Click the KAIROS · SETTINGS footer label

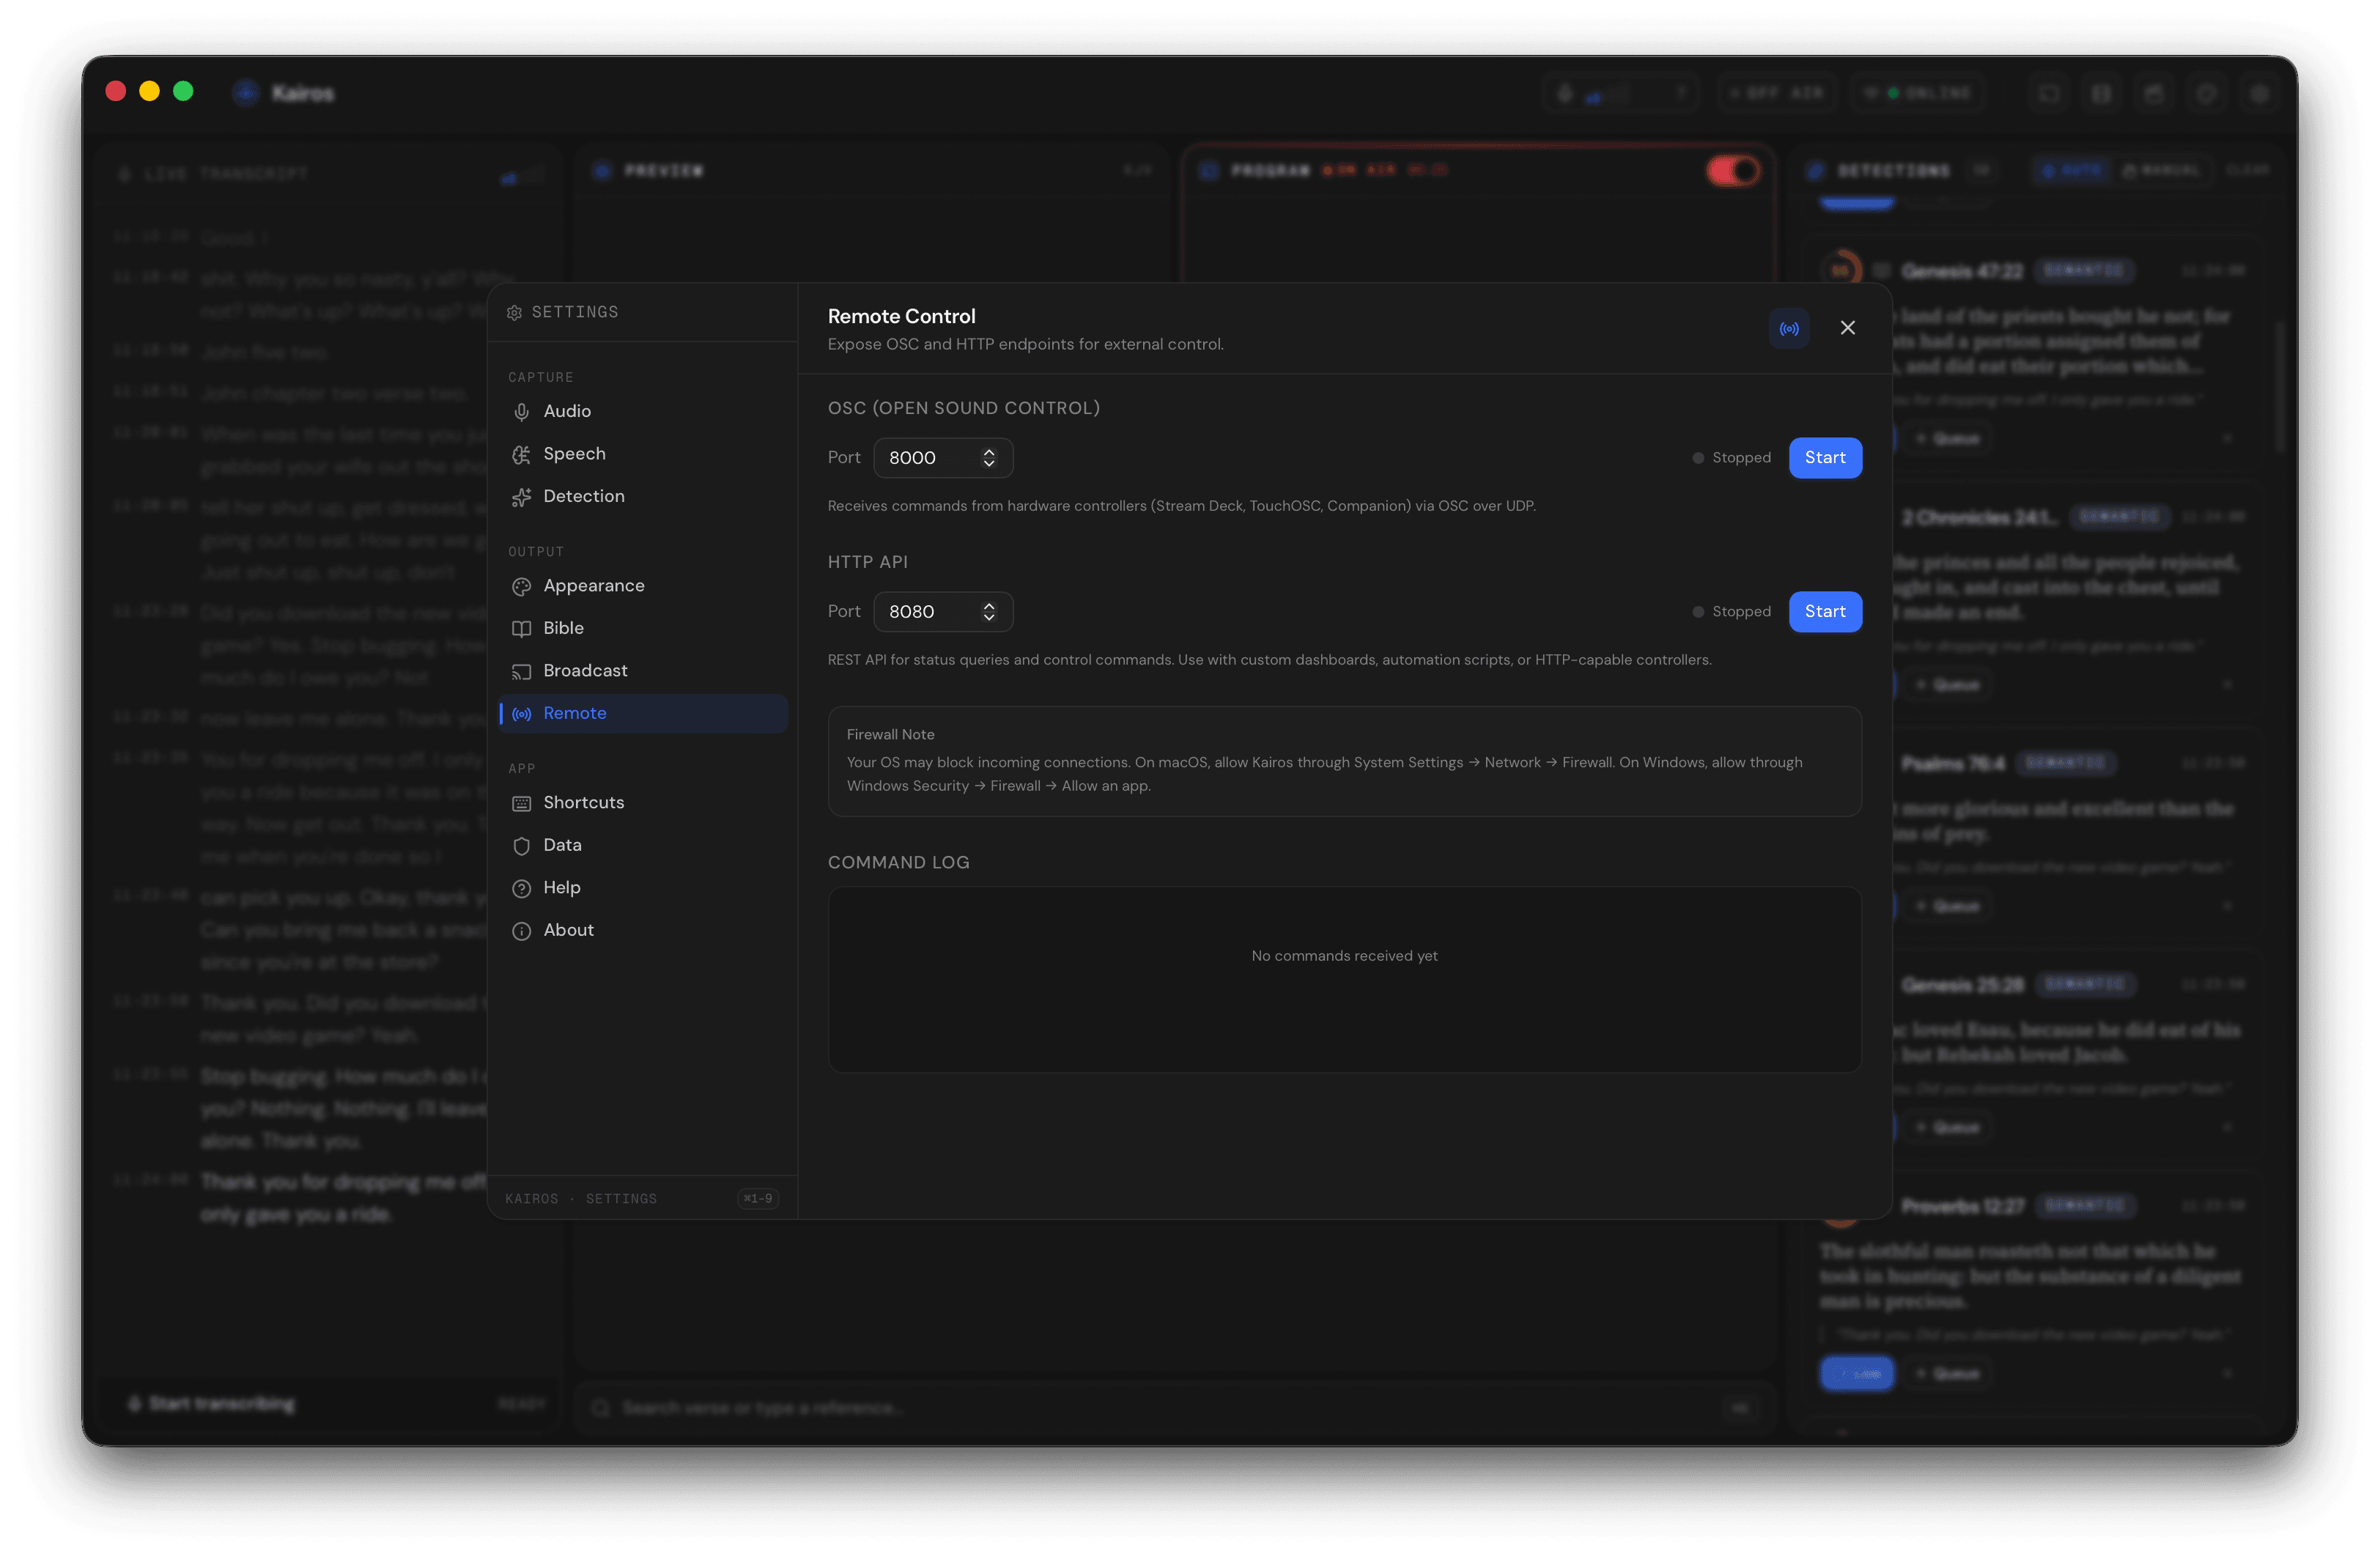581,1199
